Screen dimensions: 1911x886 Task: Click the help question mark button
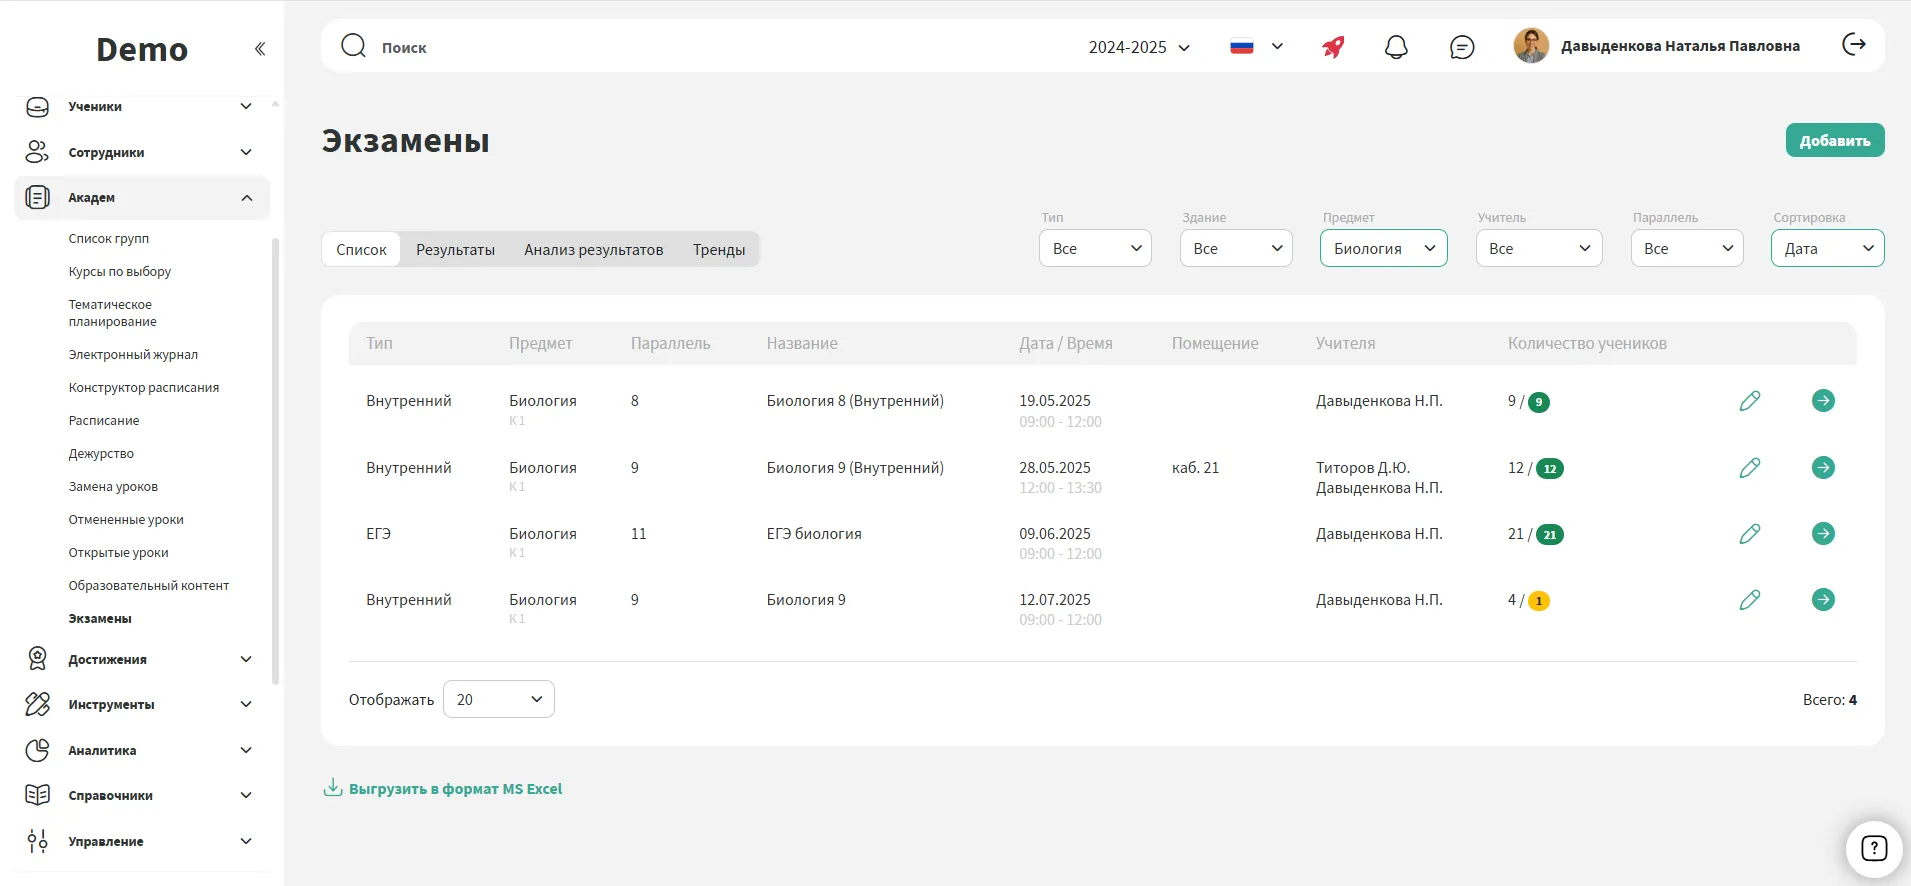[1873, 849]
